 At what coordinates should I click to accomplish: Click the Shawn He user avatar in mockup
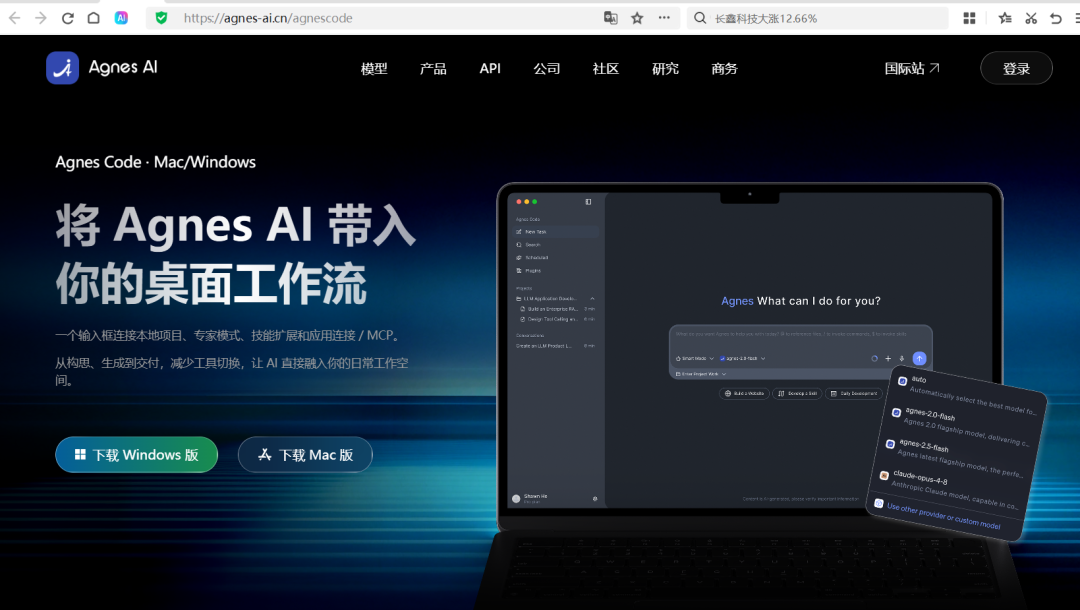coord(516,498)
